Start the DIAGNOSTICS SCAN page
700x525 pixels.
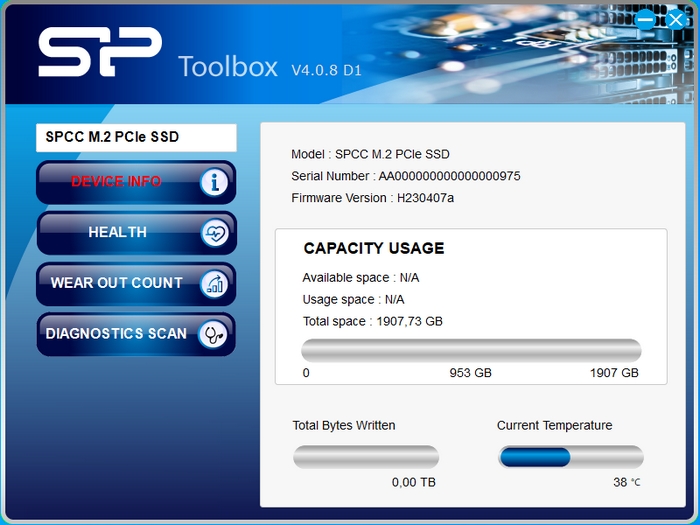coord(136,334)
